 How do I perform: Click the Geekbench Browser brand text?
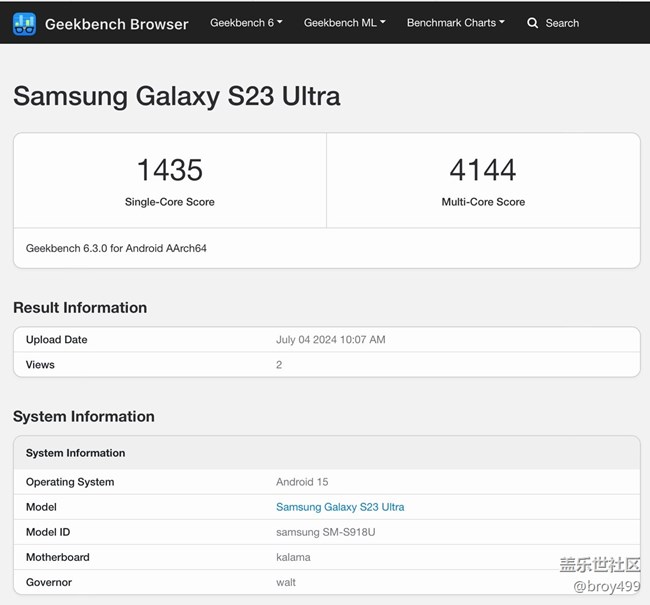(x=116, y=23)
